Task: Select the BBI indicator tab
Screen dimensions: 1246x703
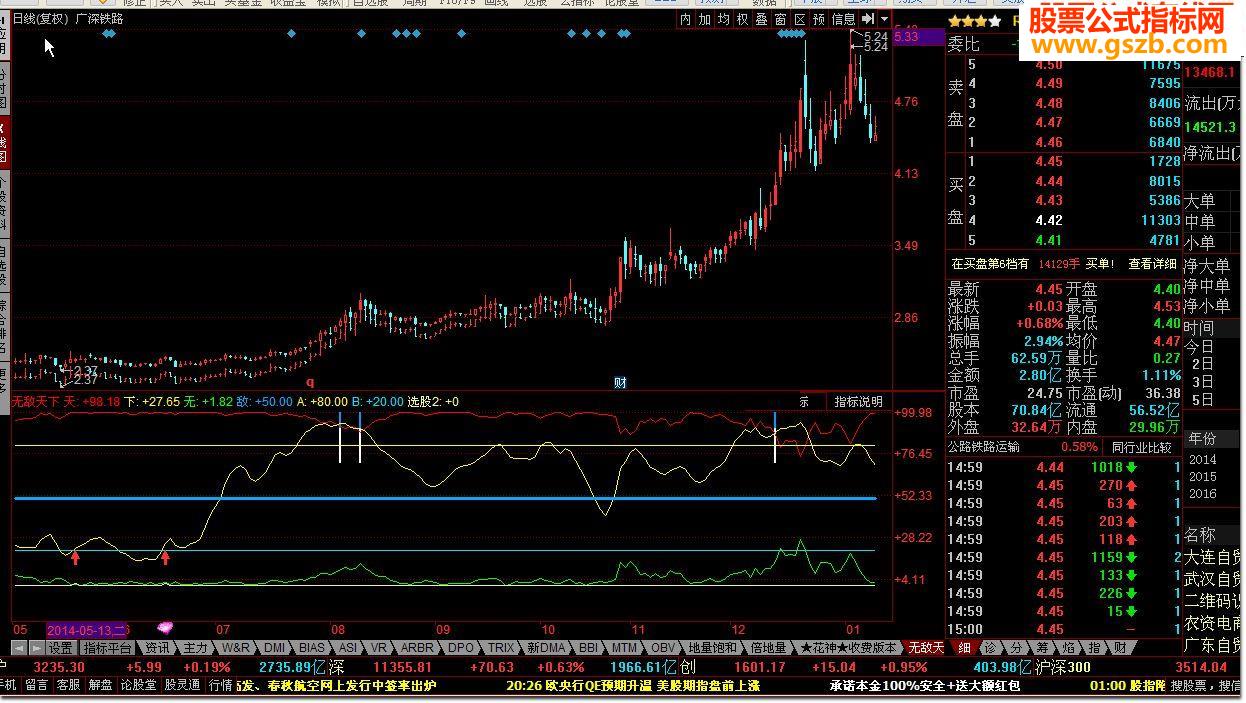Action: click(x=588, y=648)
